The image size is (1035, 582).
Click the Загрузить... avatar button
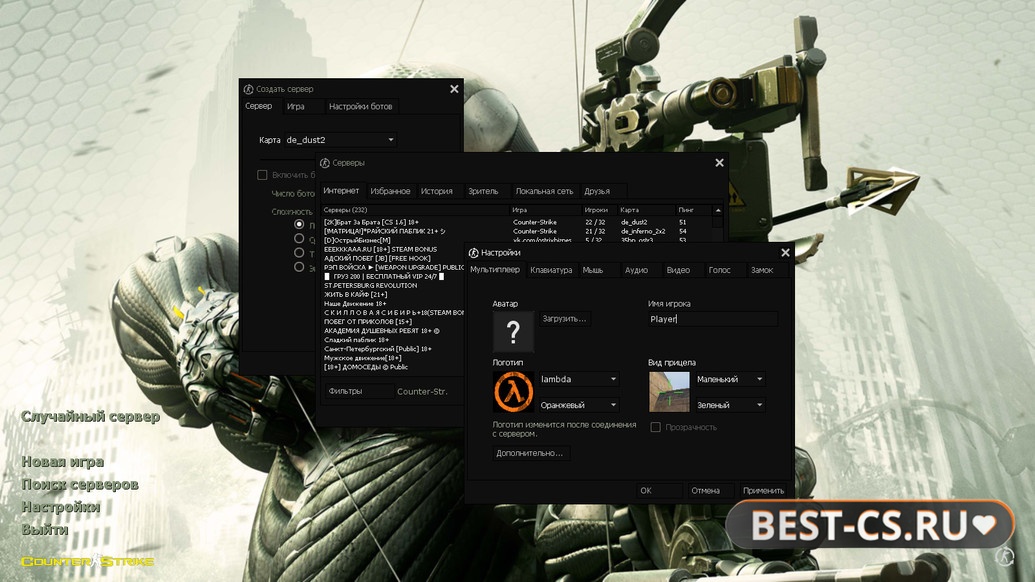coord(564,319)
